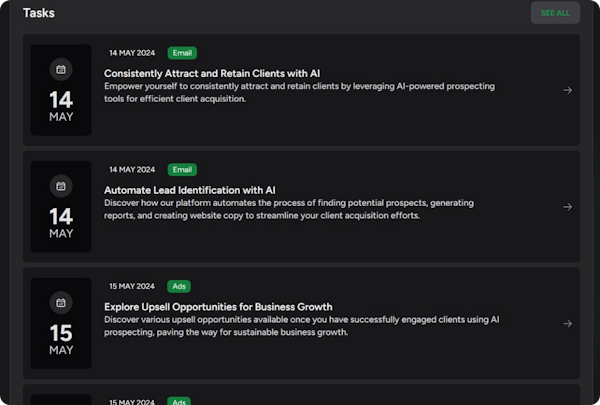
Task: Open 'Automate Lead Identification with AI' title
Action: (x=189, y=190)
